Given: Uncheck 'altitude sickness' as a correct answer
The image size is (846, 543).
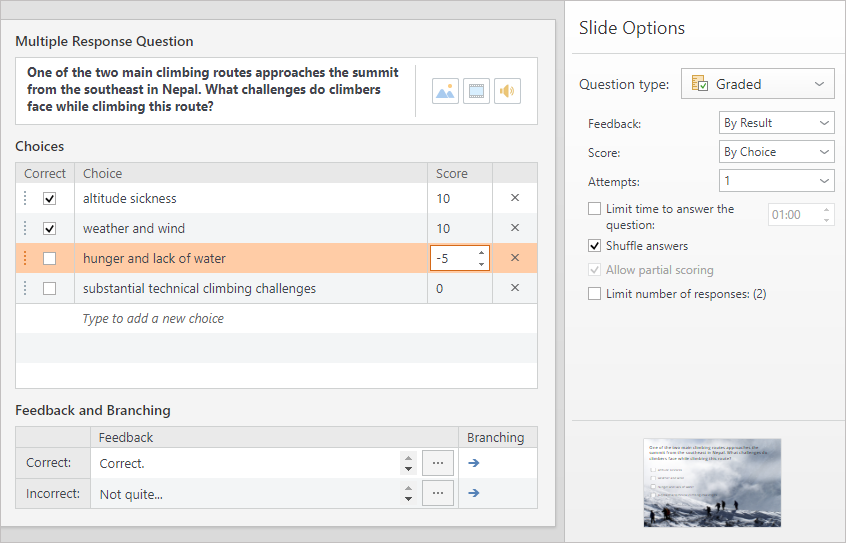Looking at the screenshot, I should (x=50, y=199).
